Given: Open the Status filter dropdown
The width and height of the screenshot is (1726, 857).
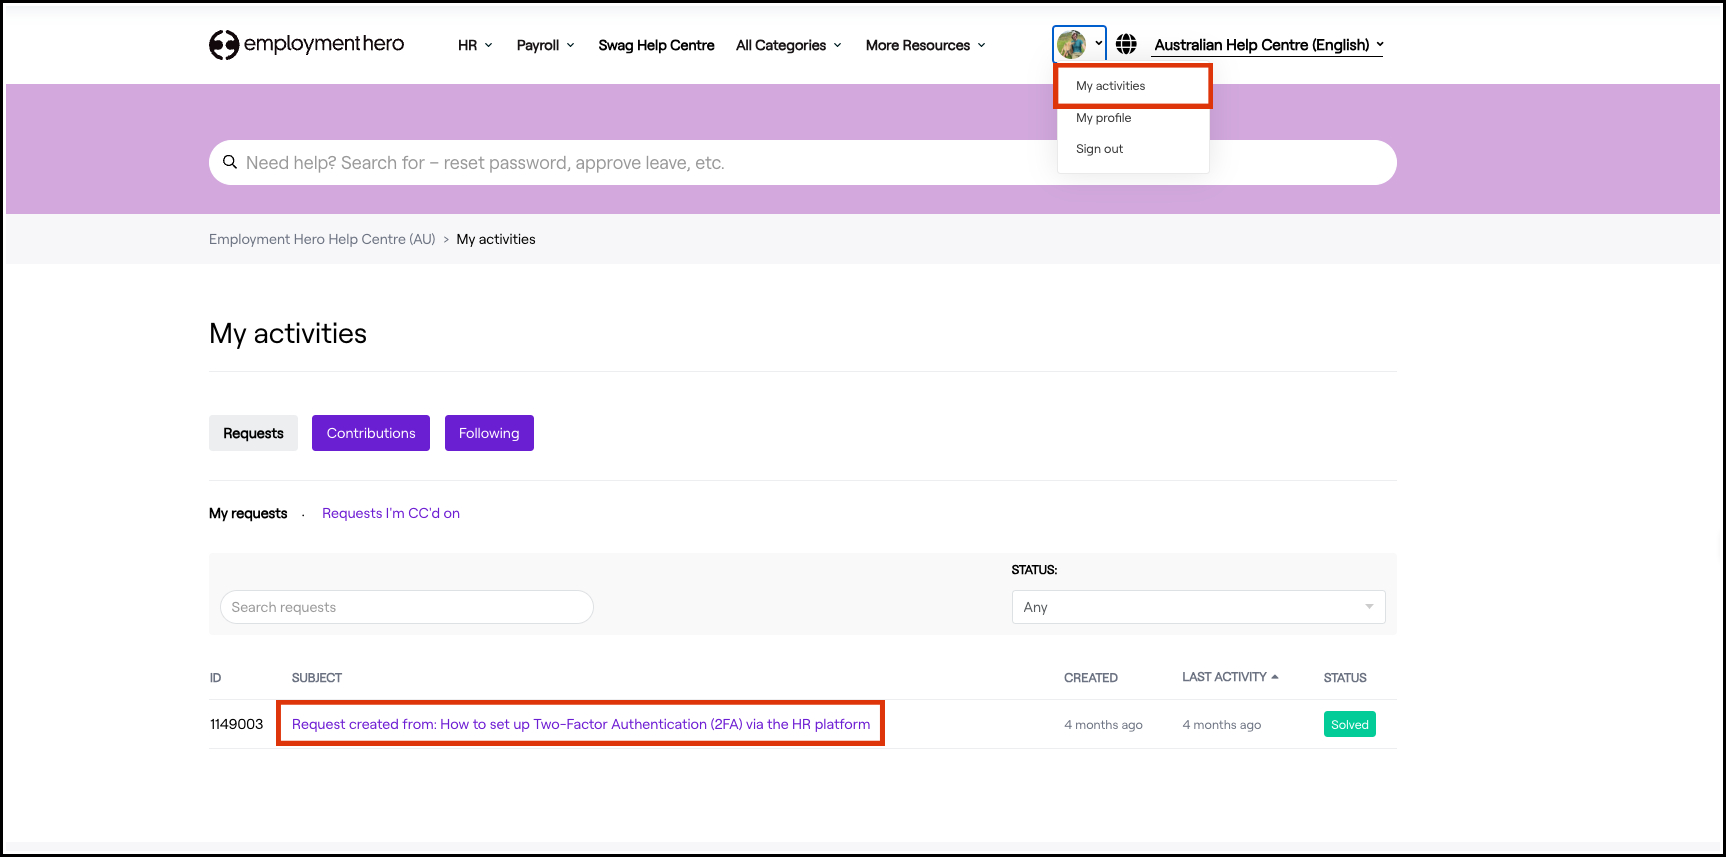Looking at the screenshot, I should pos(1198,607).
